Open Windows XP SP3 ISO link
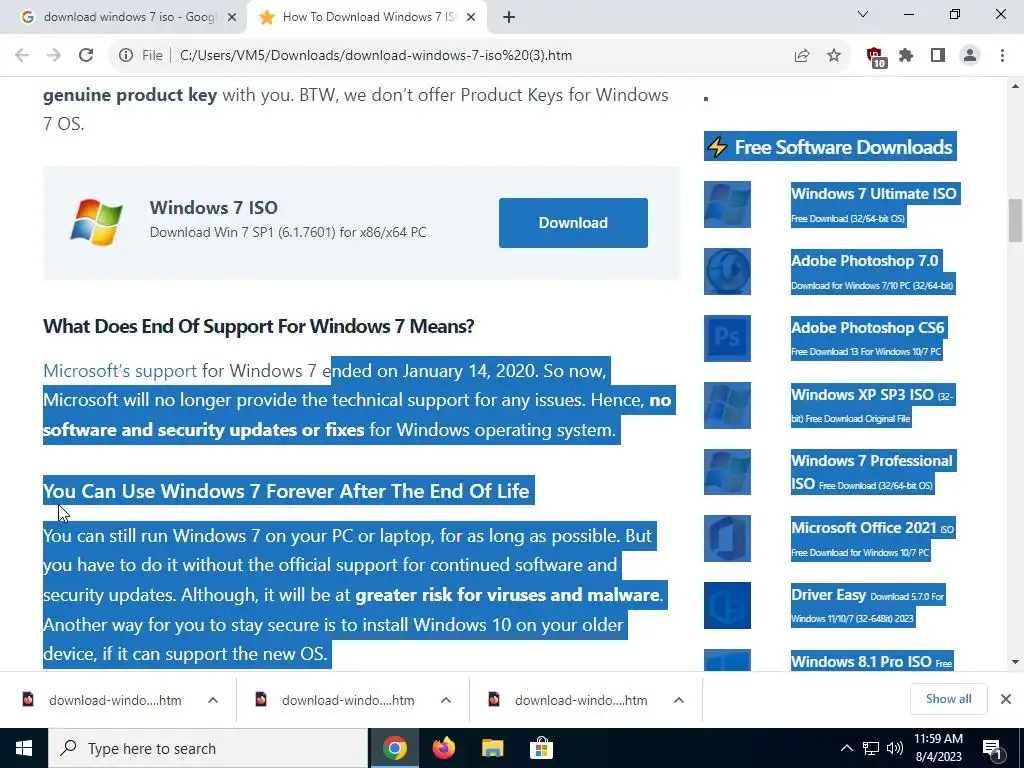The image size is (1024, 768). click(x=863, y=394)
